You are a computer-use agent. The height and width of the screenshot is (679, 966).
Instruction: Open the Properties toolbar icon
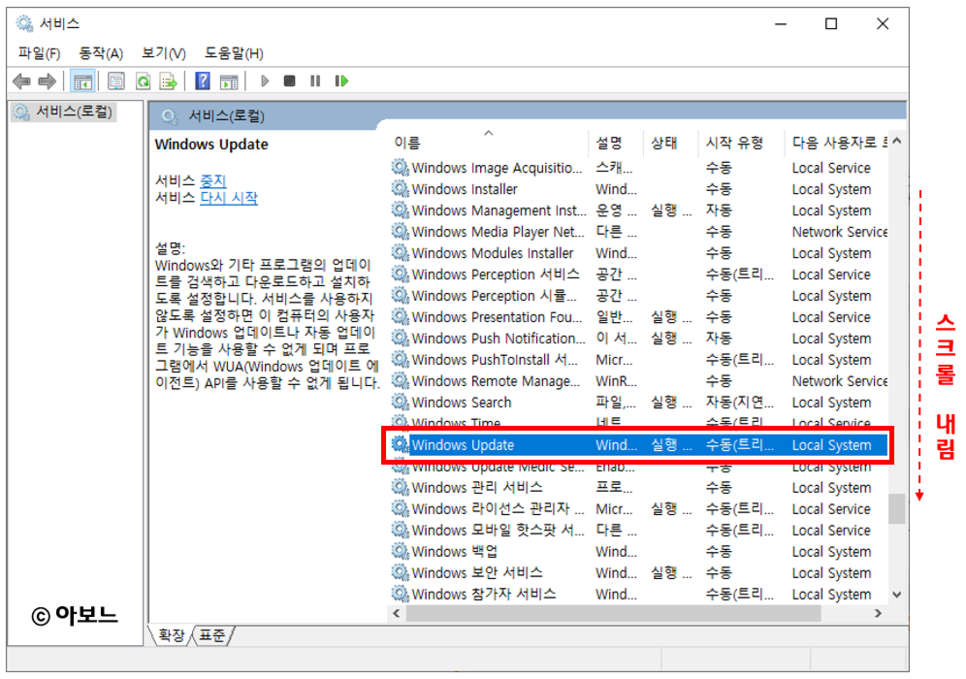coord(116,81)
